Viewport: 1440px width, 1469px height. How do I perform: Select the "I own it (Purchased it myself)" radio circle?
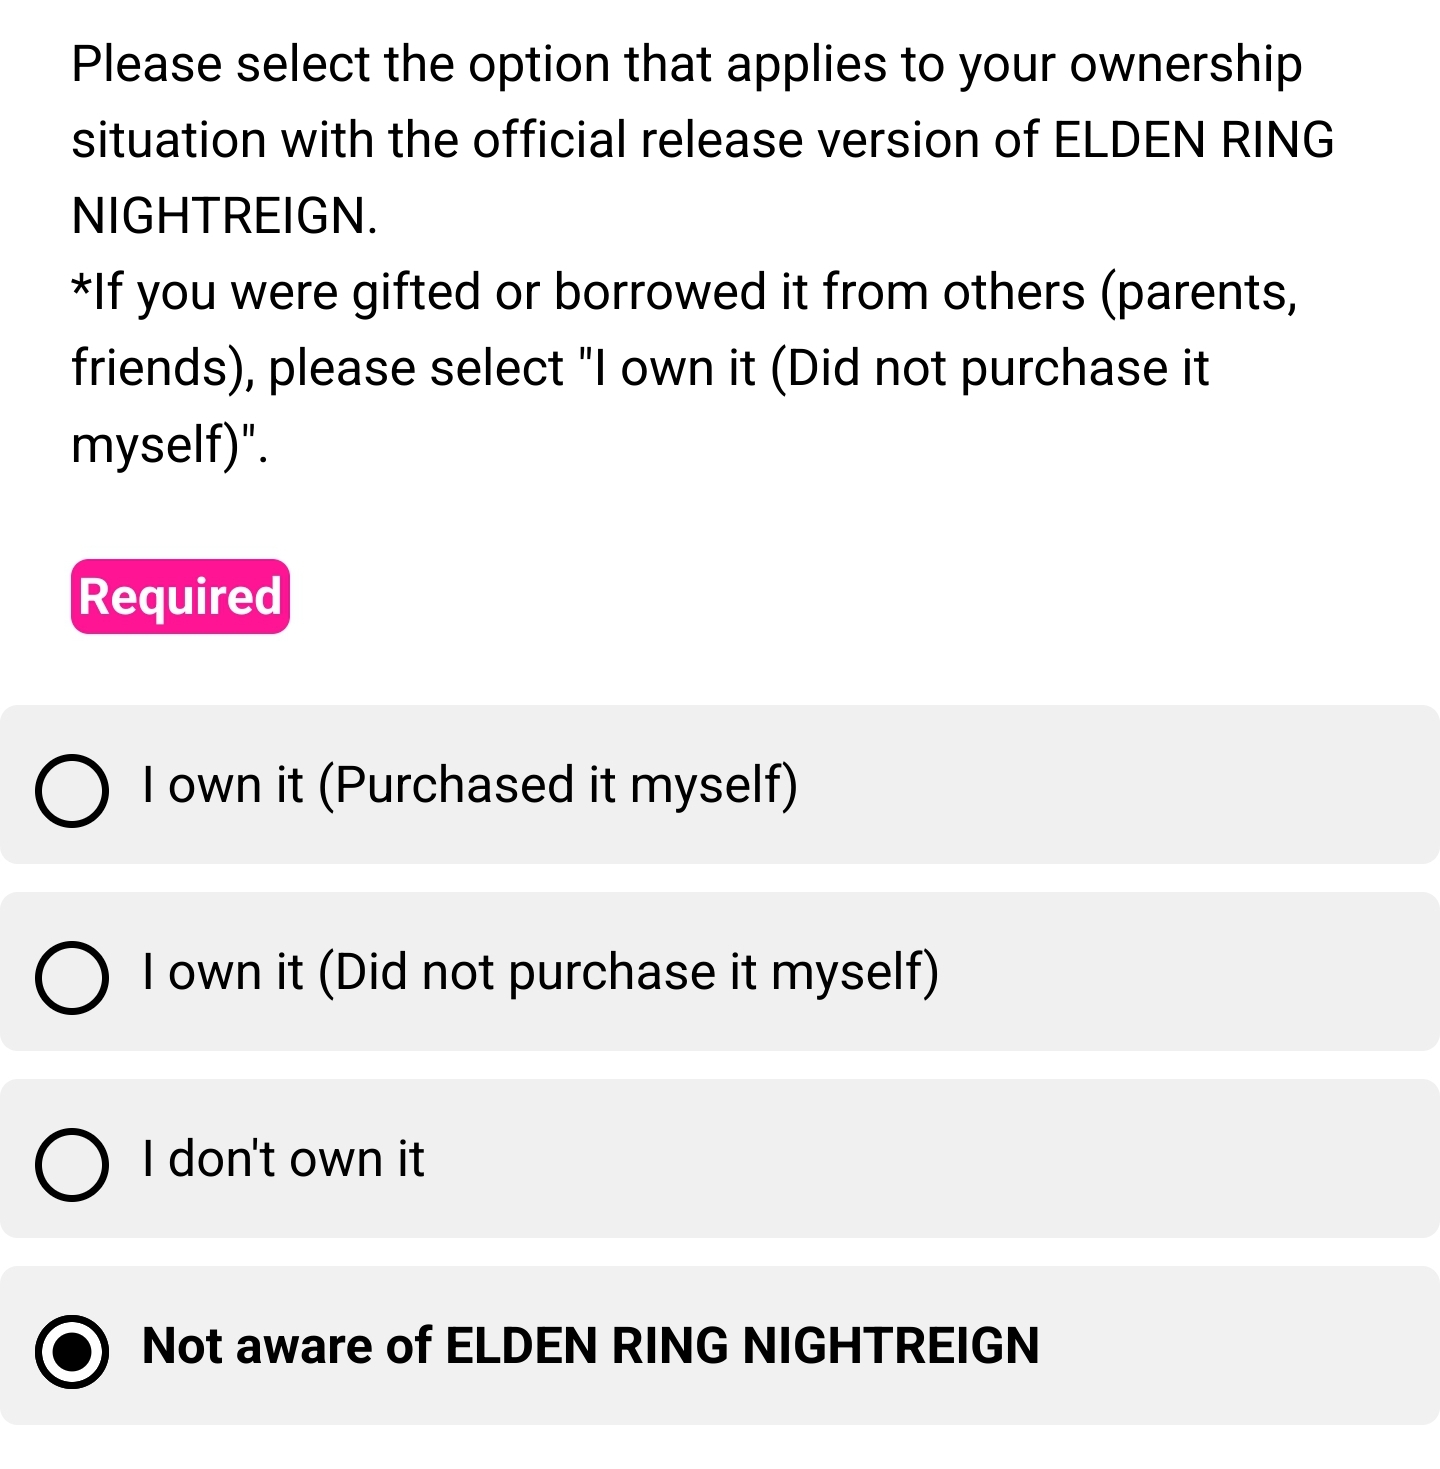(72, 790)
